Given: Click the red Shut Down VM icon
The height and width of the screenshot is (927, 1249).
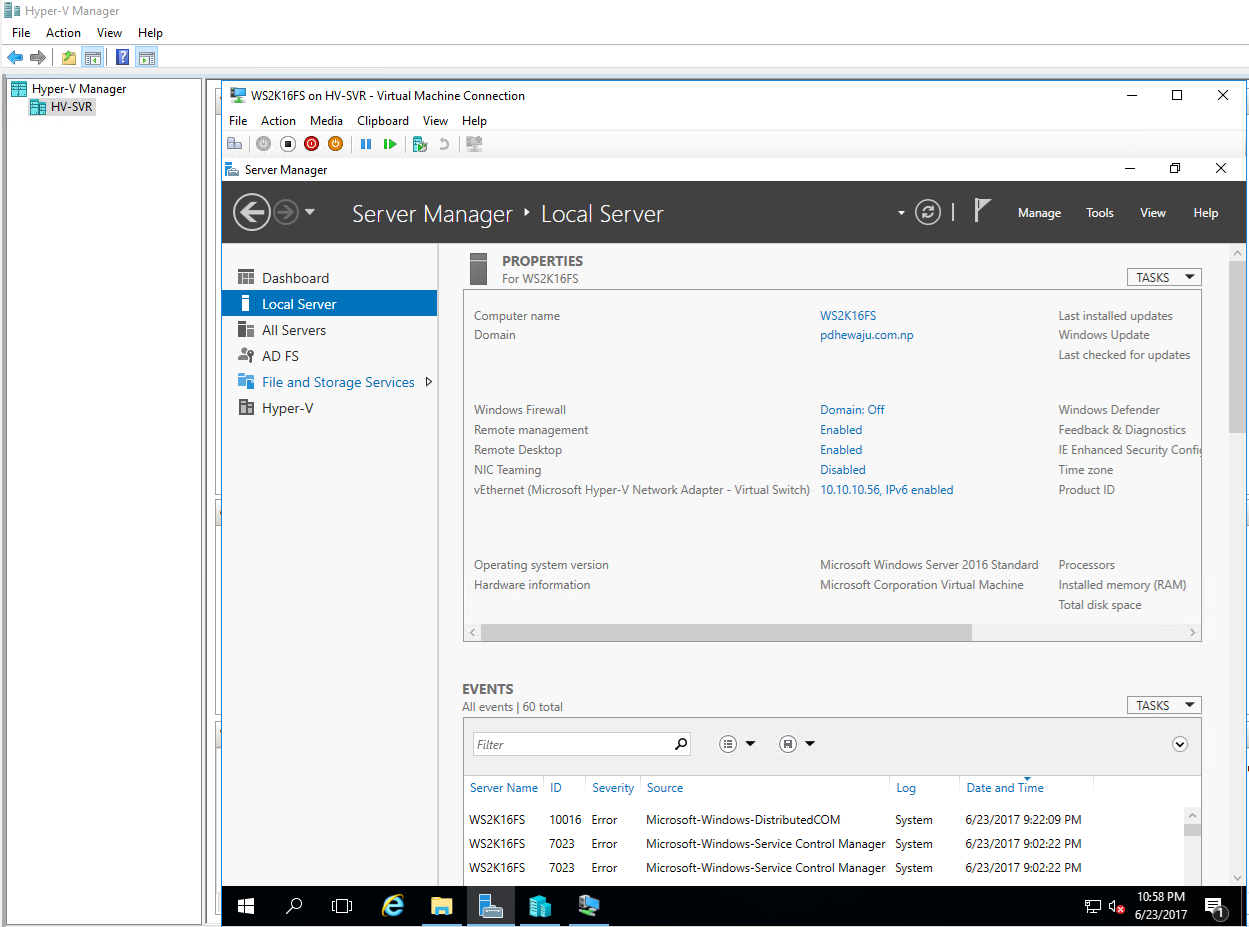Looking at the screenshot, I should (311, 144).
